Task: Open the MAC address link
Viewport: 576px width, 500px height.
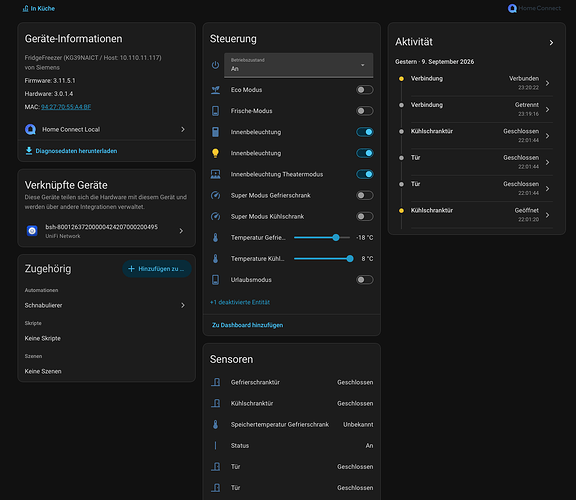Action: point(66,107)
